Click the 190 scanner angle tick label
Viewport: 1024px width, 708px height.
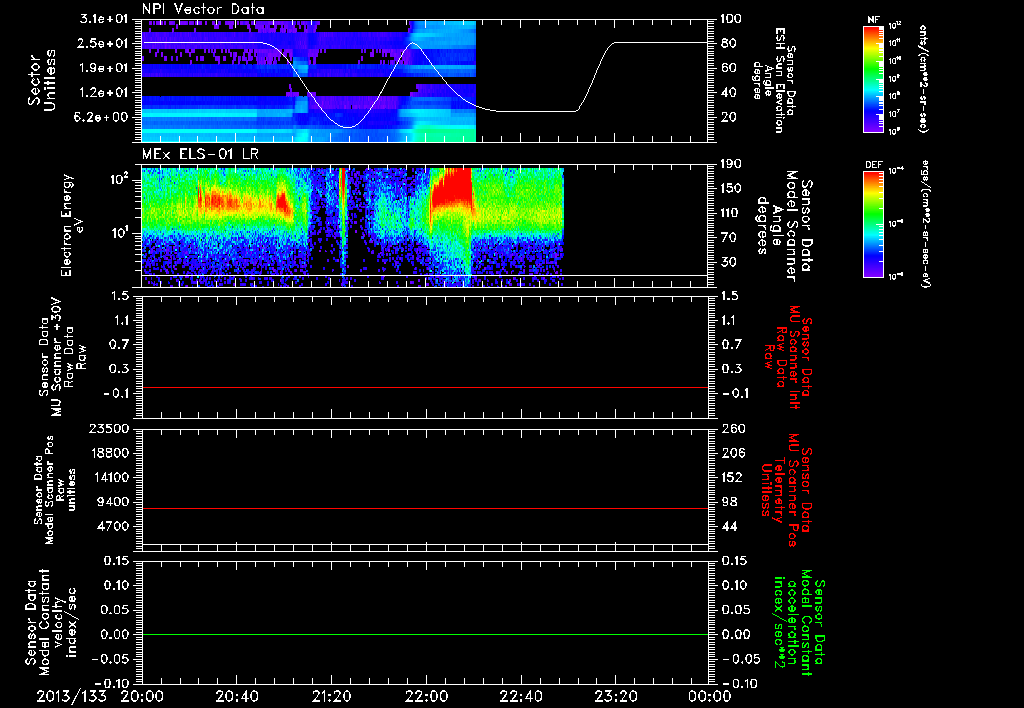[731, 164]
